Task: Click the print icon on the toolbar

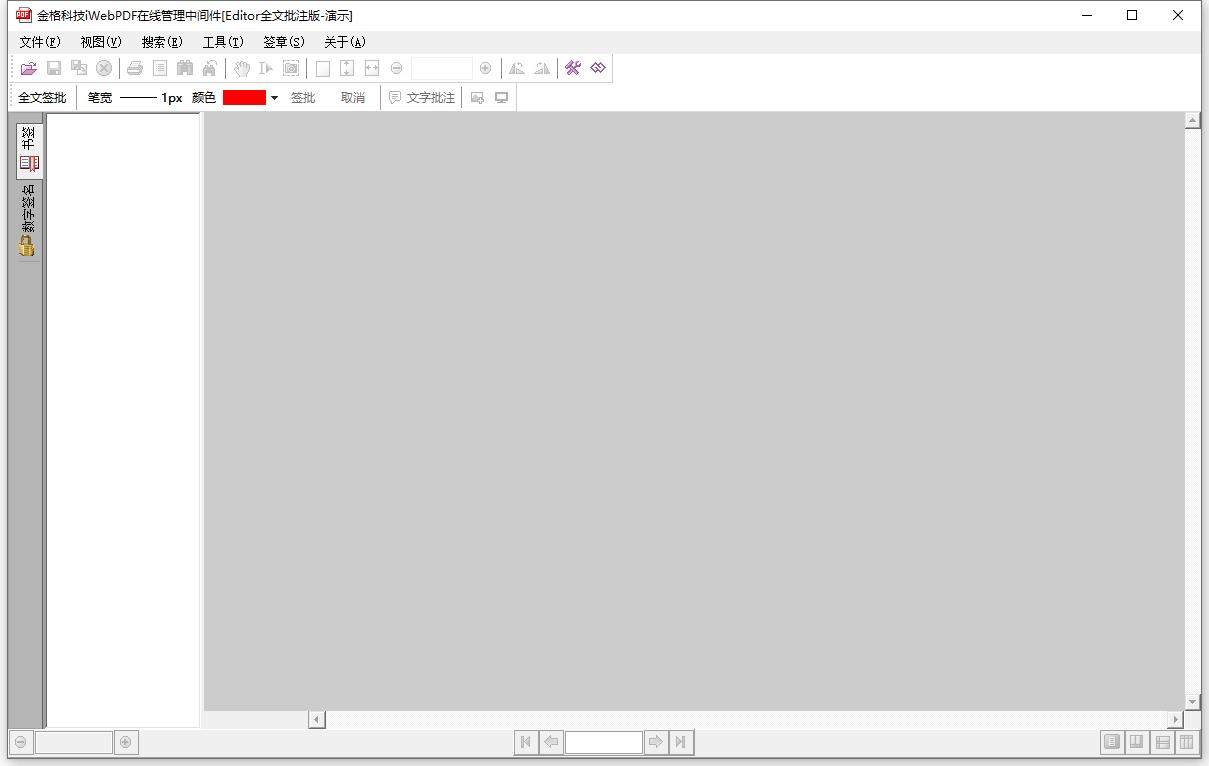Action: pos(135,68)
